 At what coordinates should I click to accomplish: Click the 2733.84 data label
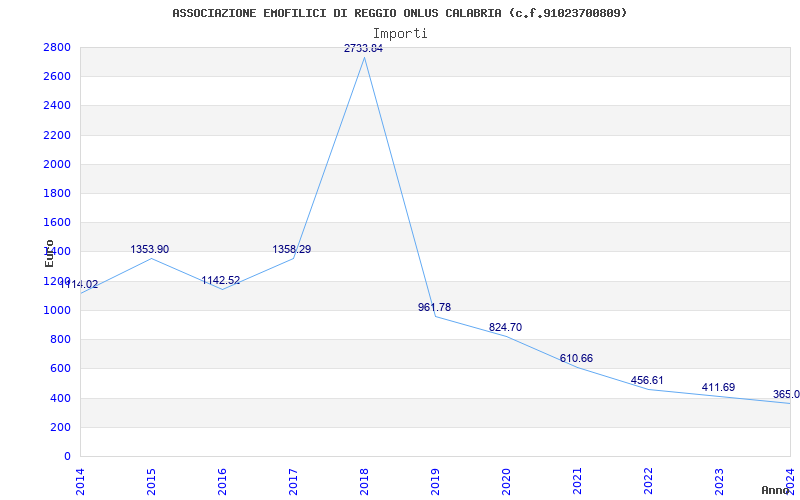click(363, 48)
